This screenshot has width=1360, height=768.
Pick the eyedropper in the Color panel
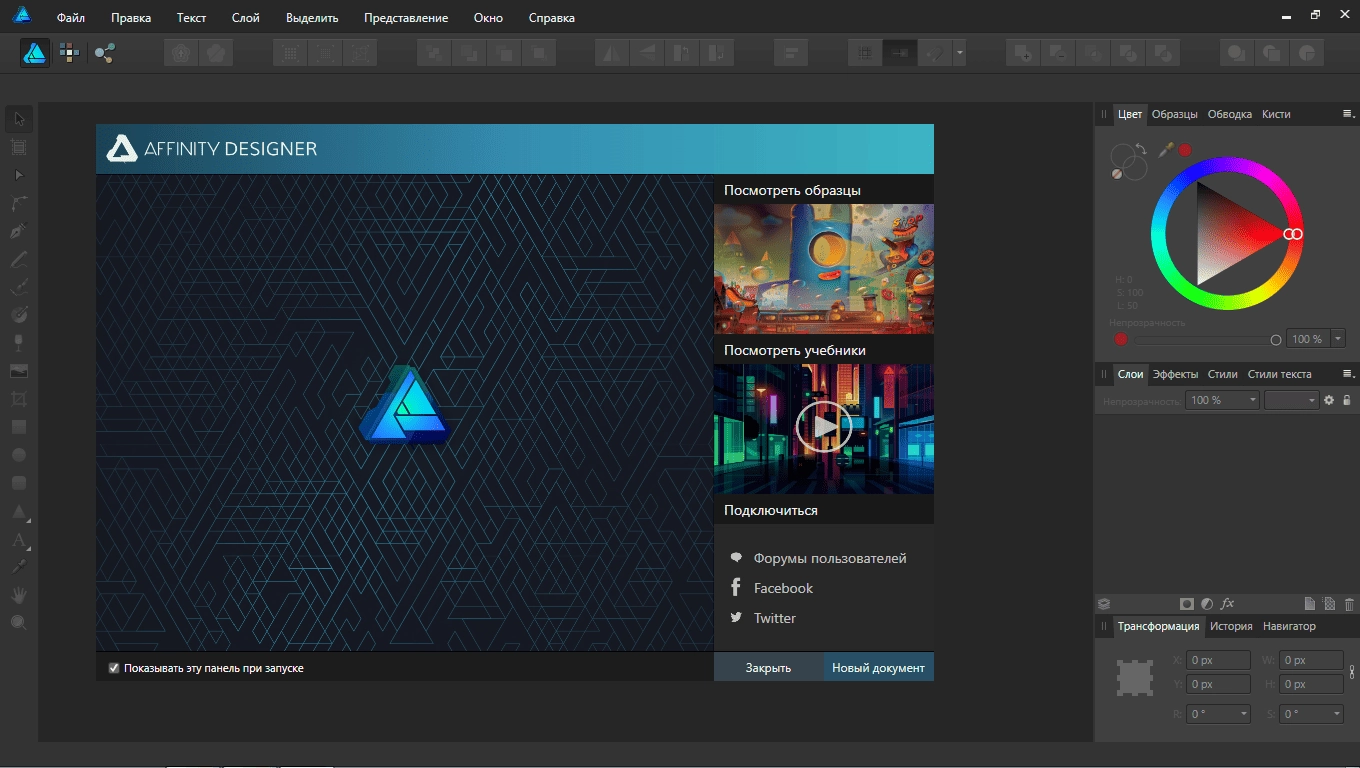coord(1166,149)
